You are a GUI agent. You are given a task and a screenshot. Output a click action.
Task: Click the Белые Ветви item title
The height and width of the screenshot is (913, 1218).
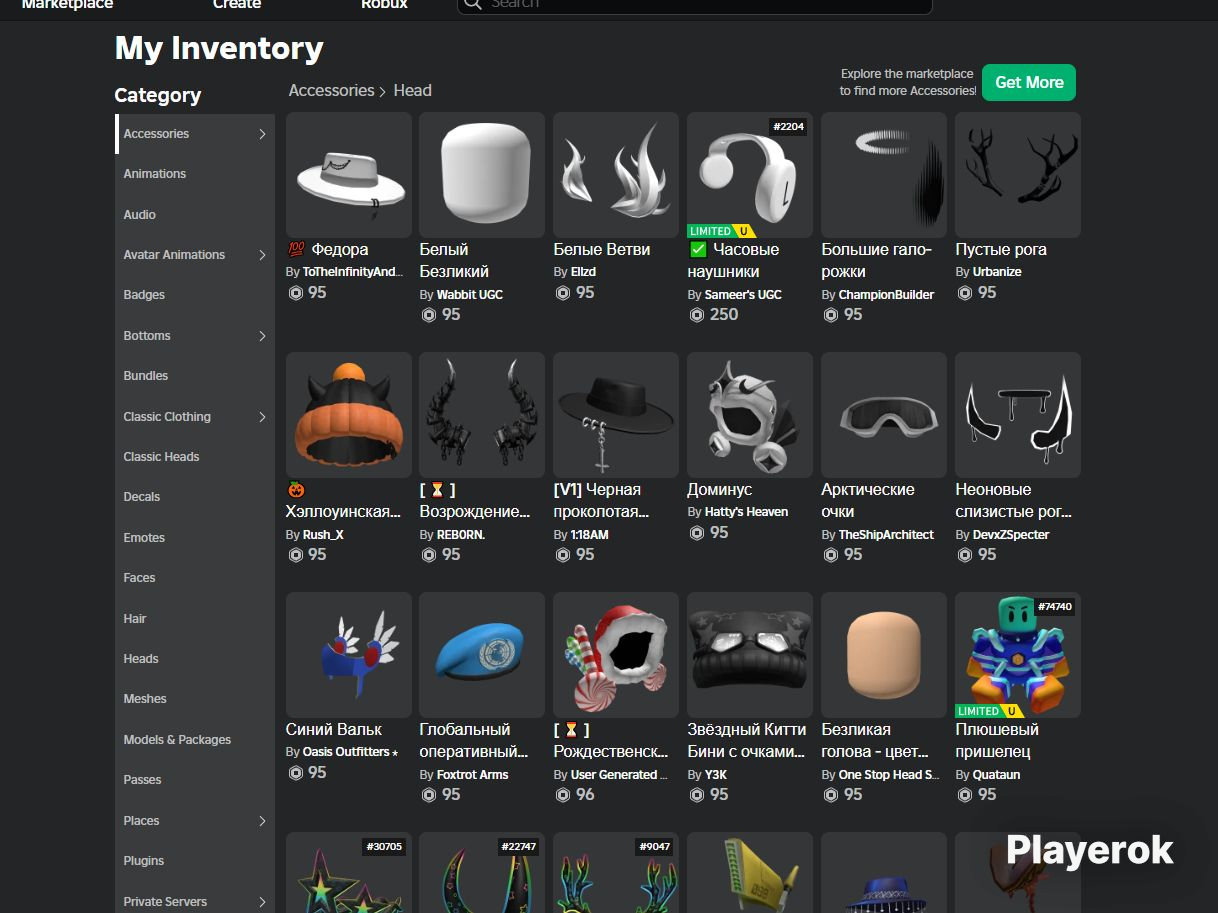pos(602,250)
